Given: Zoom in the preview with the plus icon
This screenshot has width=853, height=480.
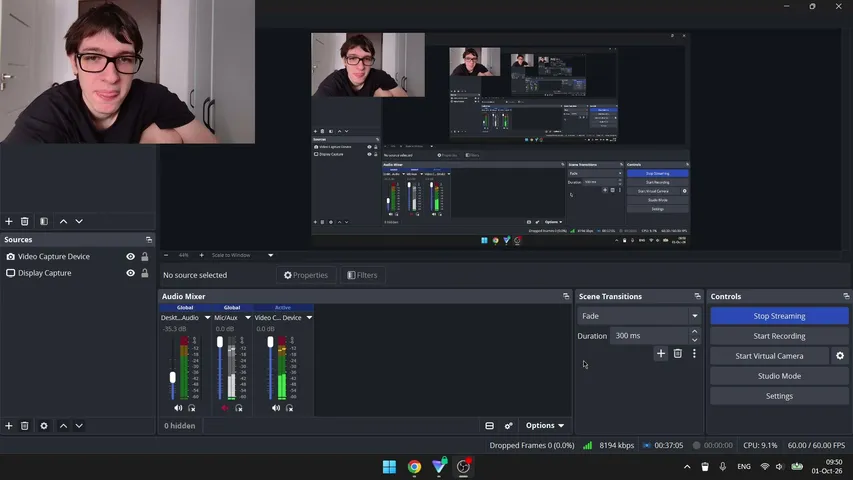Looking at the screenshot, I should click(201, 255).
